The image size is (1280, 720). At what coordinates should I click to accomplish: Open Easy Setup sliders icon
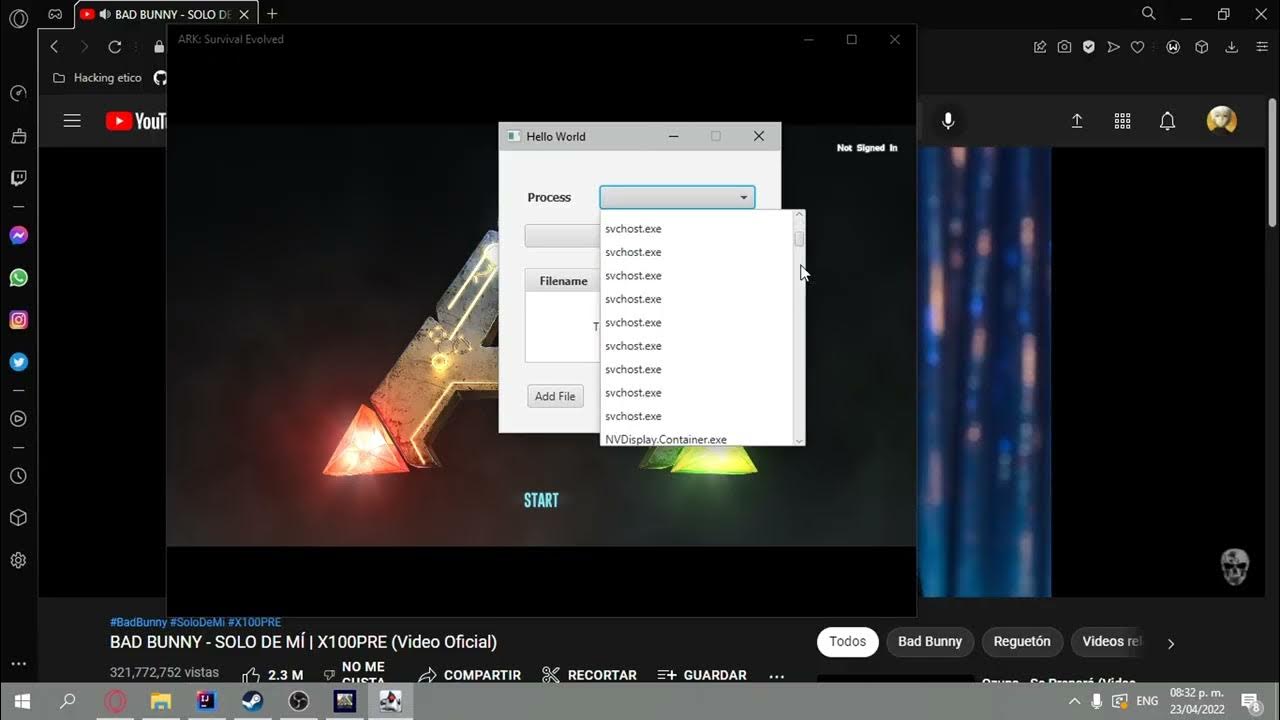pos(1260,47)
